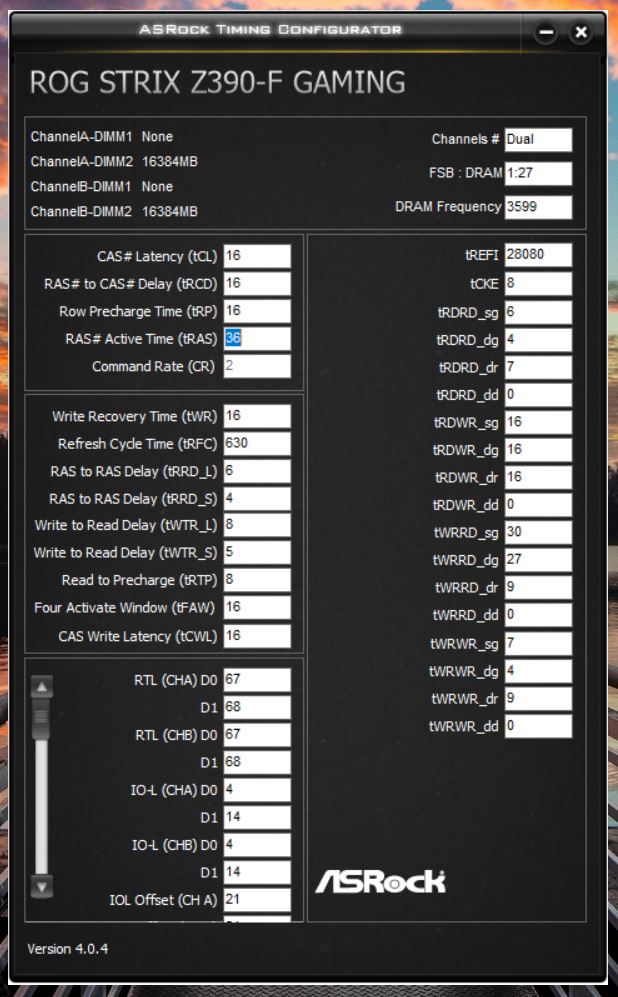Click the tRDRD_dd field
Screen dimensions: 618x997
[539, 395]
